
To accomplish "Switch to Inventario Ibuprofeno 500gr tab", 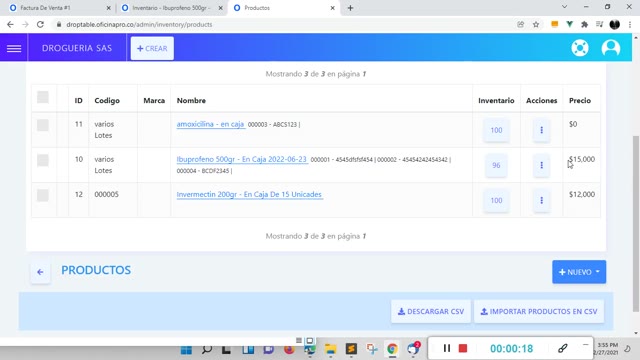I will [171, 8].
